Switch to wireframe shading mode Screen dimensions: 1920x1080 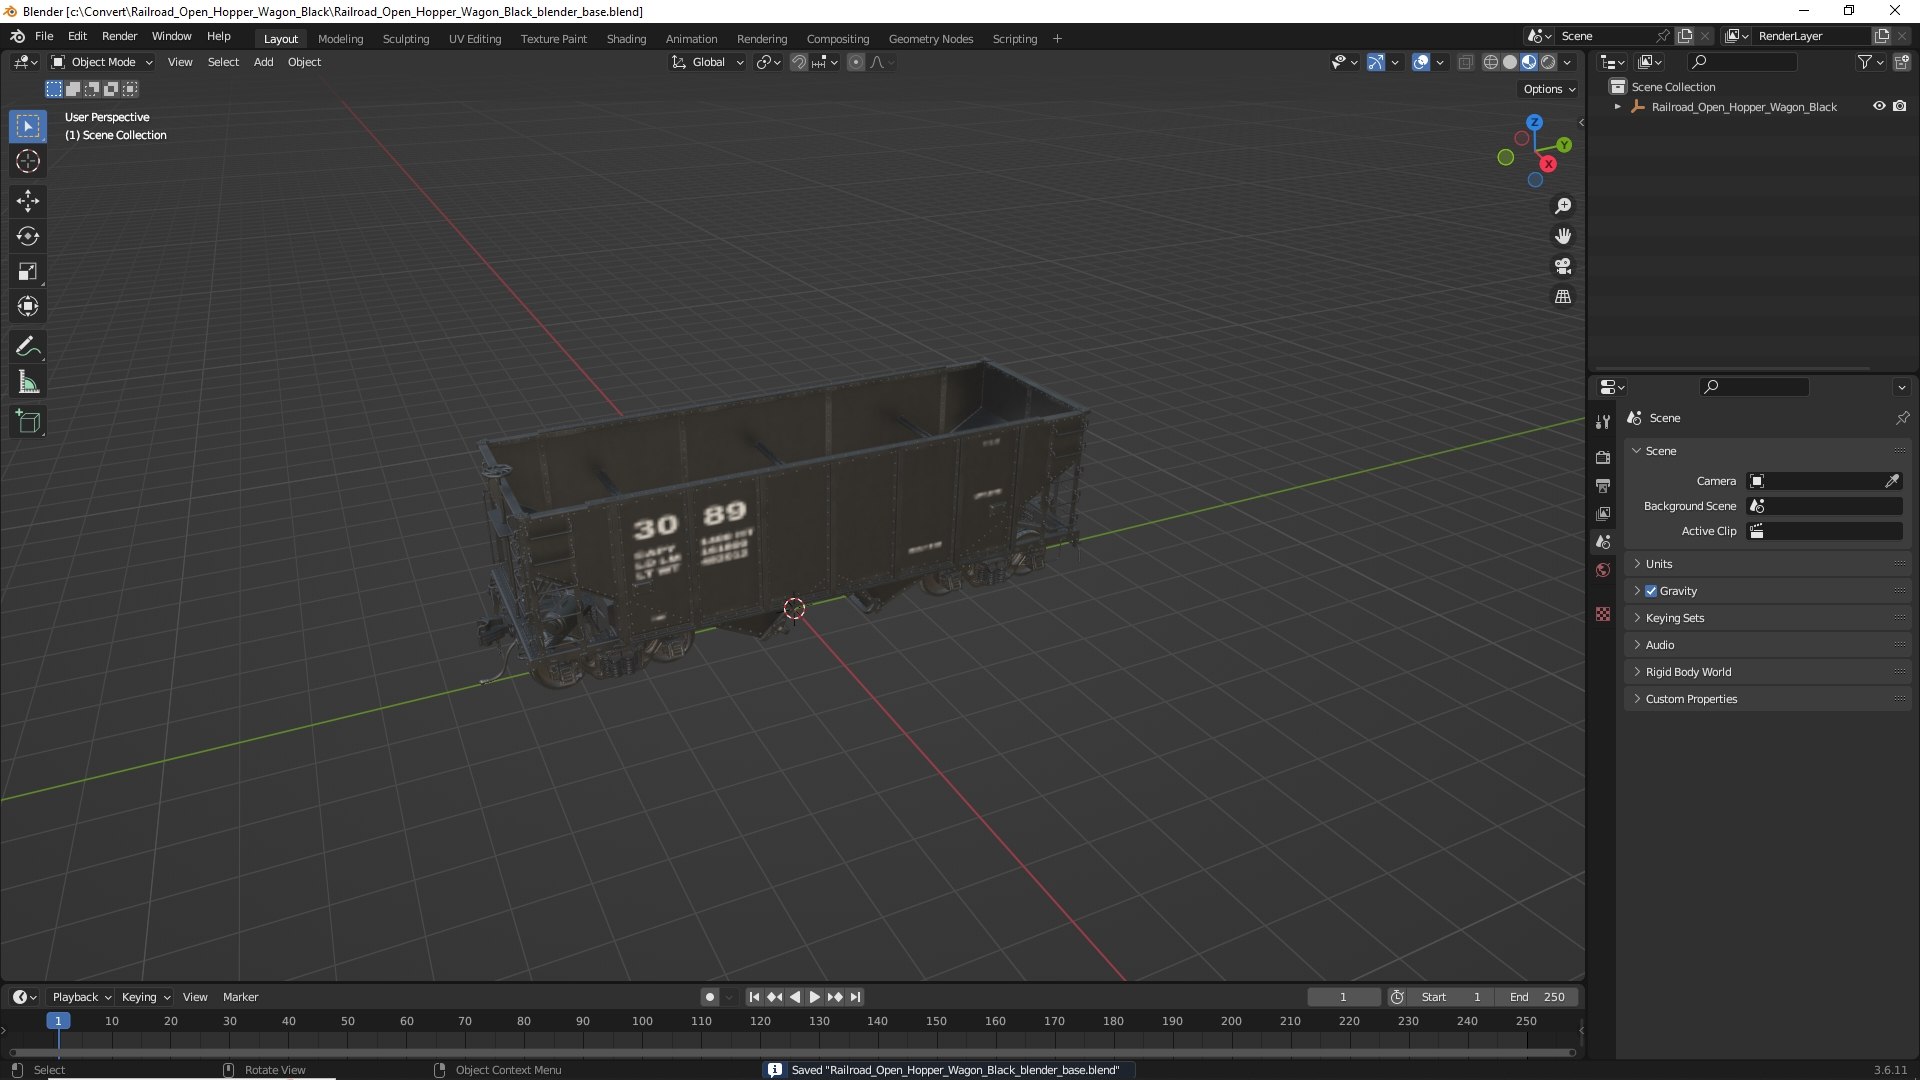1491,62
